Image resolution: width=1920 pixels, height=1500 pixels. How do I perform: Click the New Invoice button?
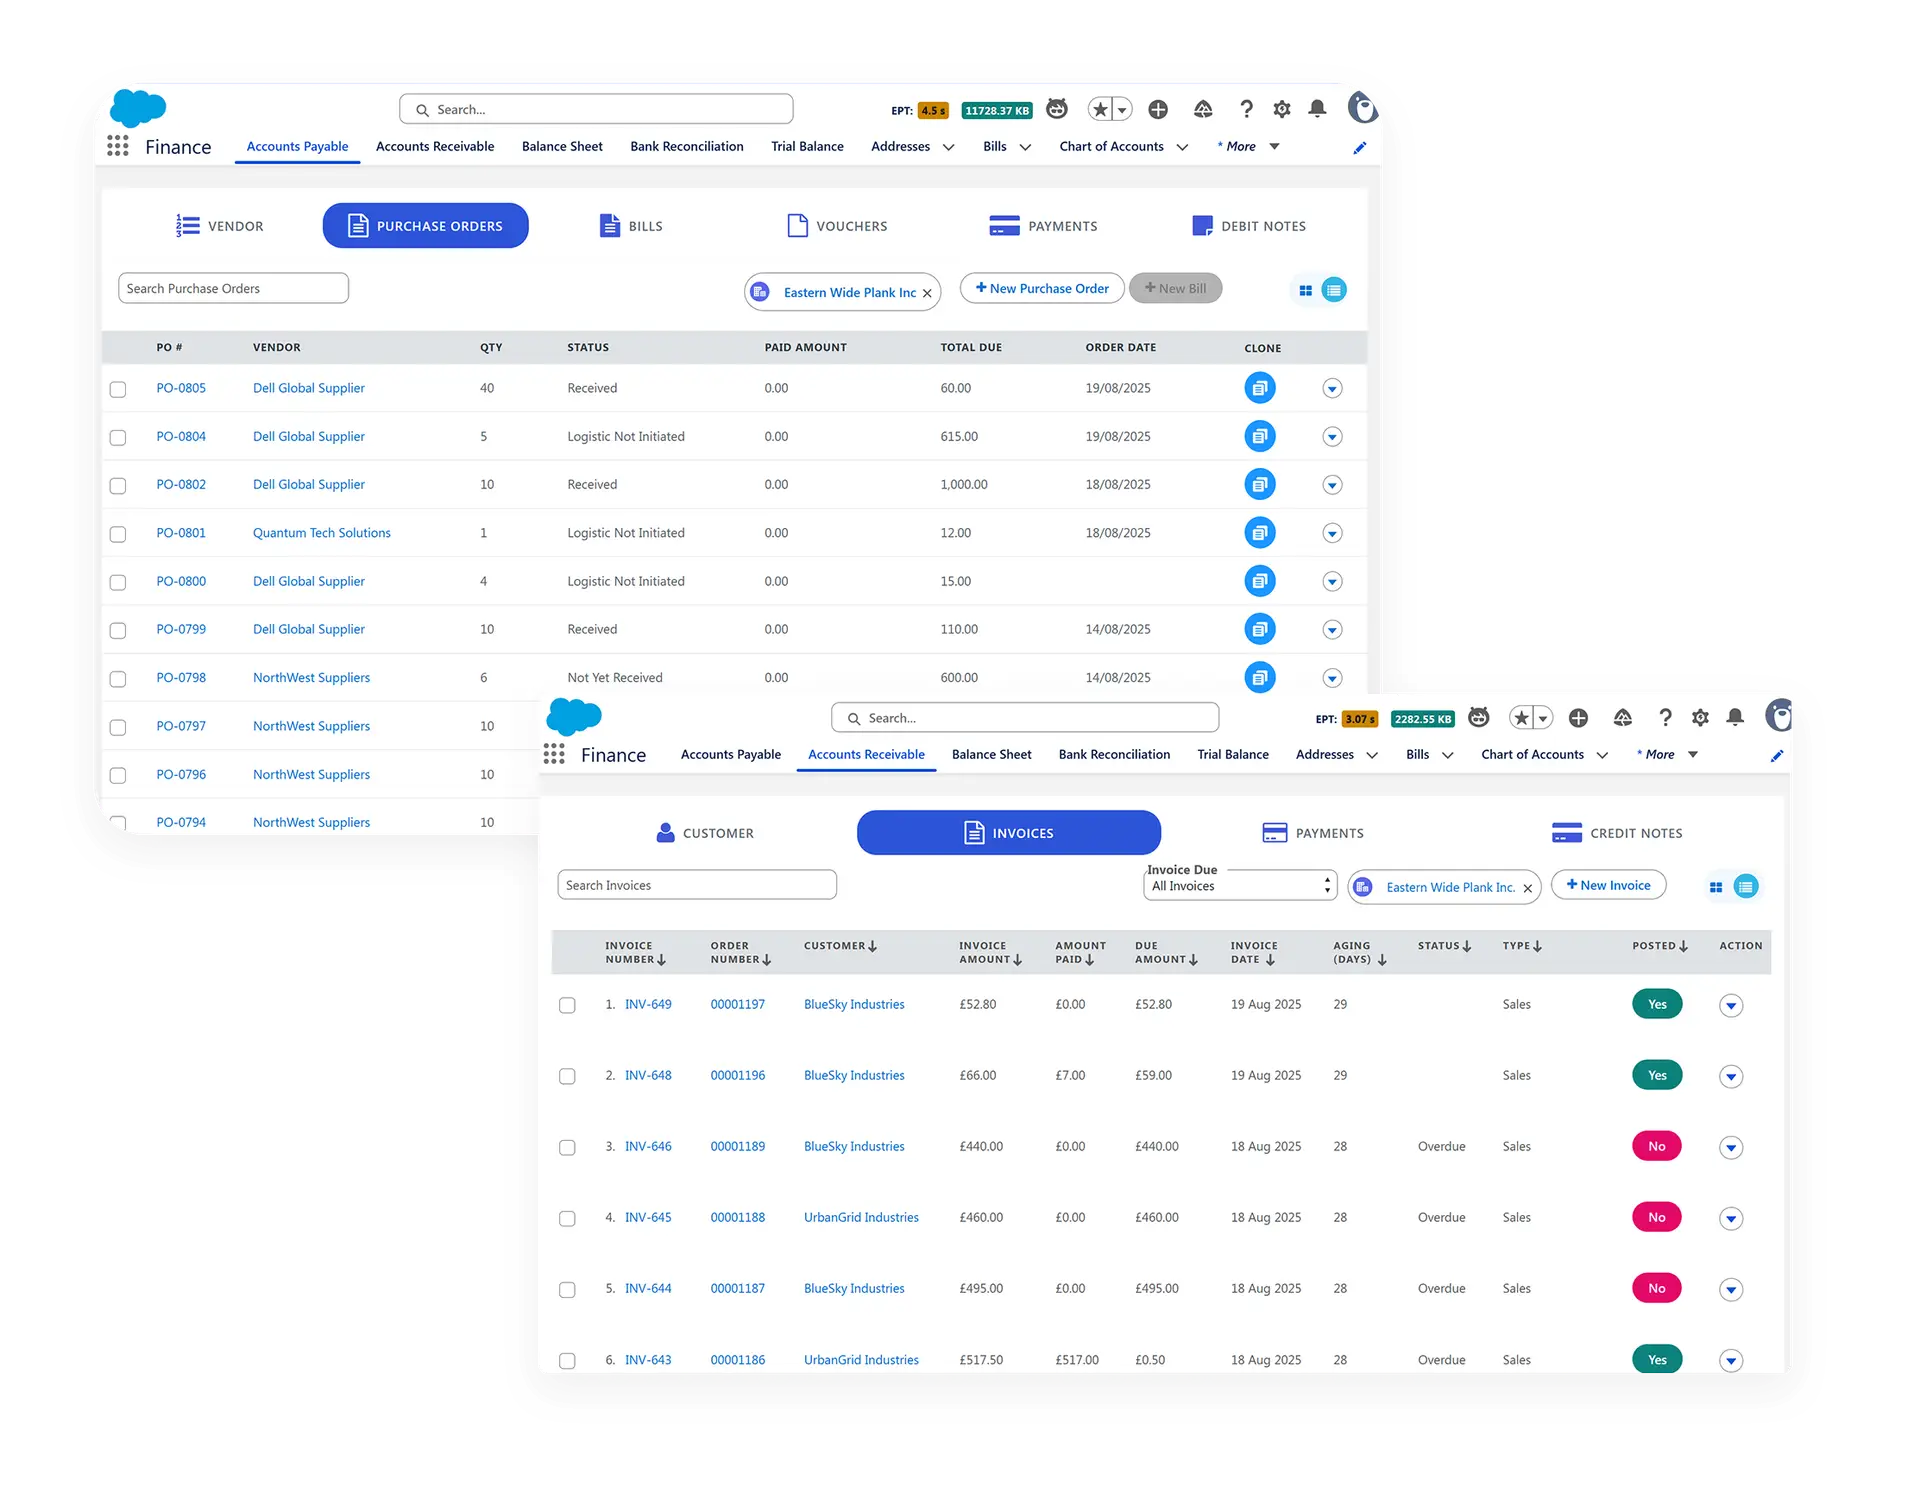pyautogui.click(x=1608, y=885)
